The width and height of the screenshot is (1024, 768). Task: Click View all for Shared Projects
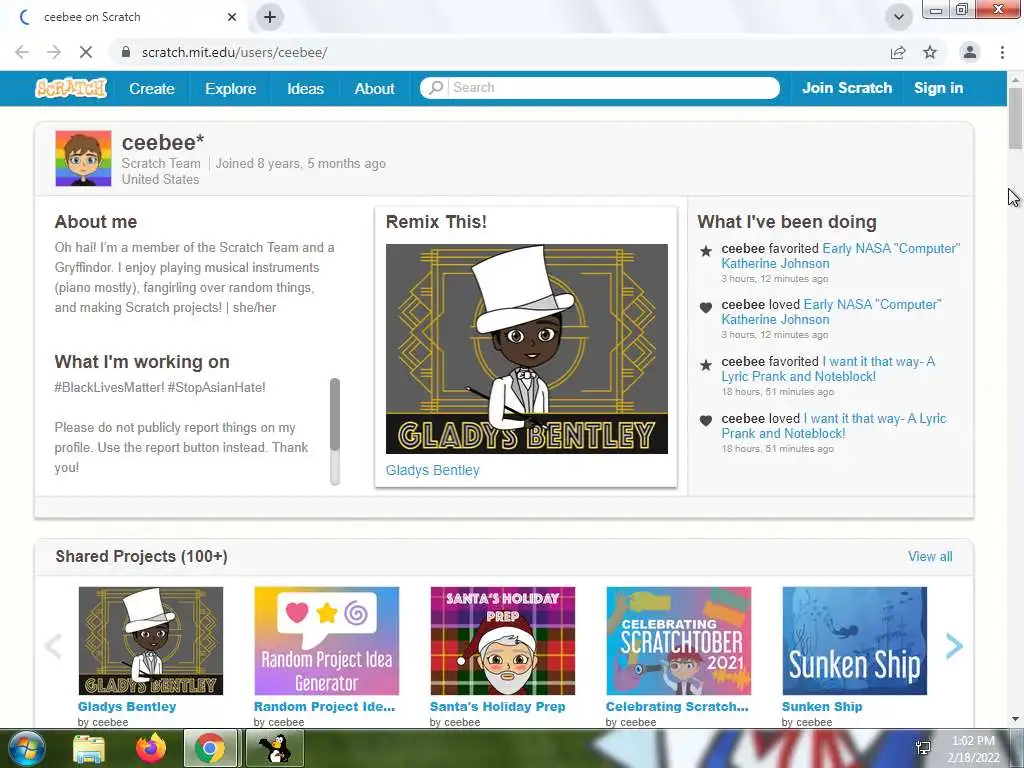pyautogui.click(x=930, y=556)
